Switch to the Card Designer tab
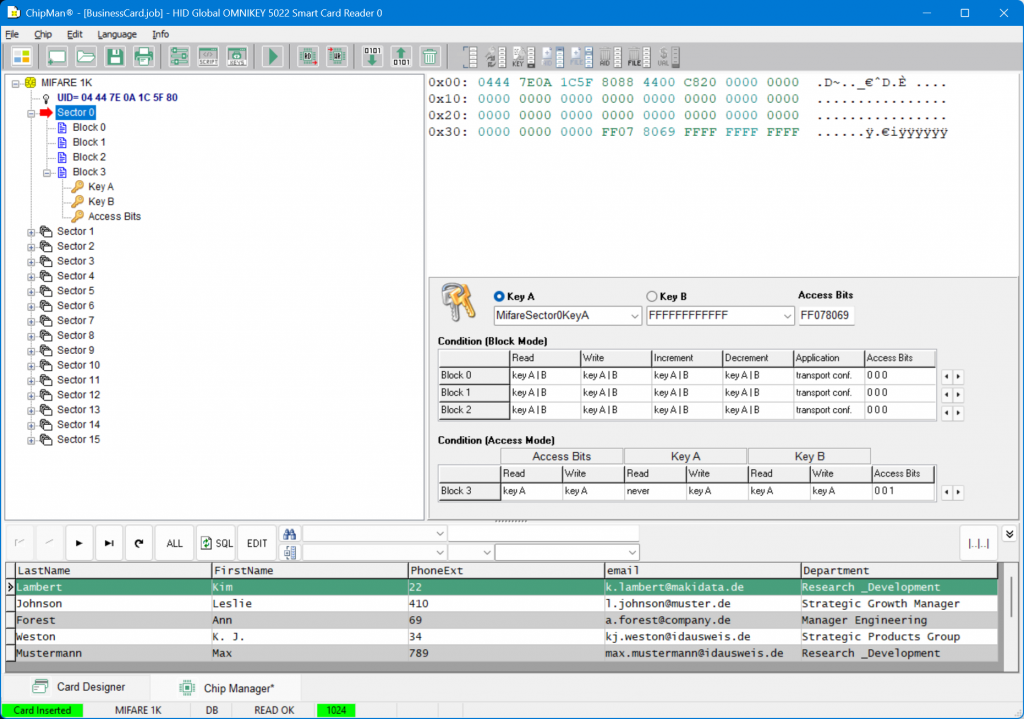The image size is (1024, 719). point(78,687)
